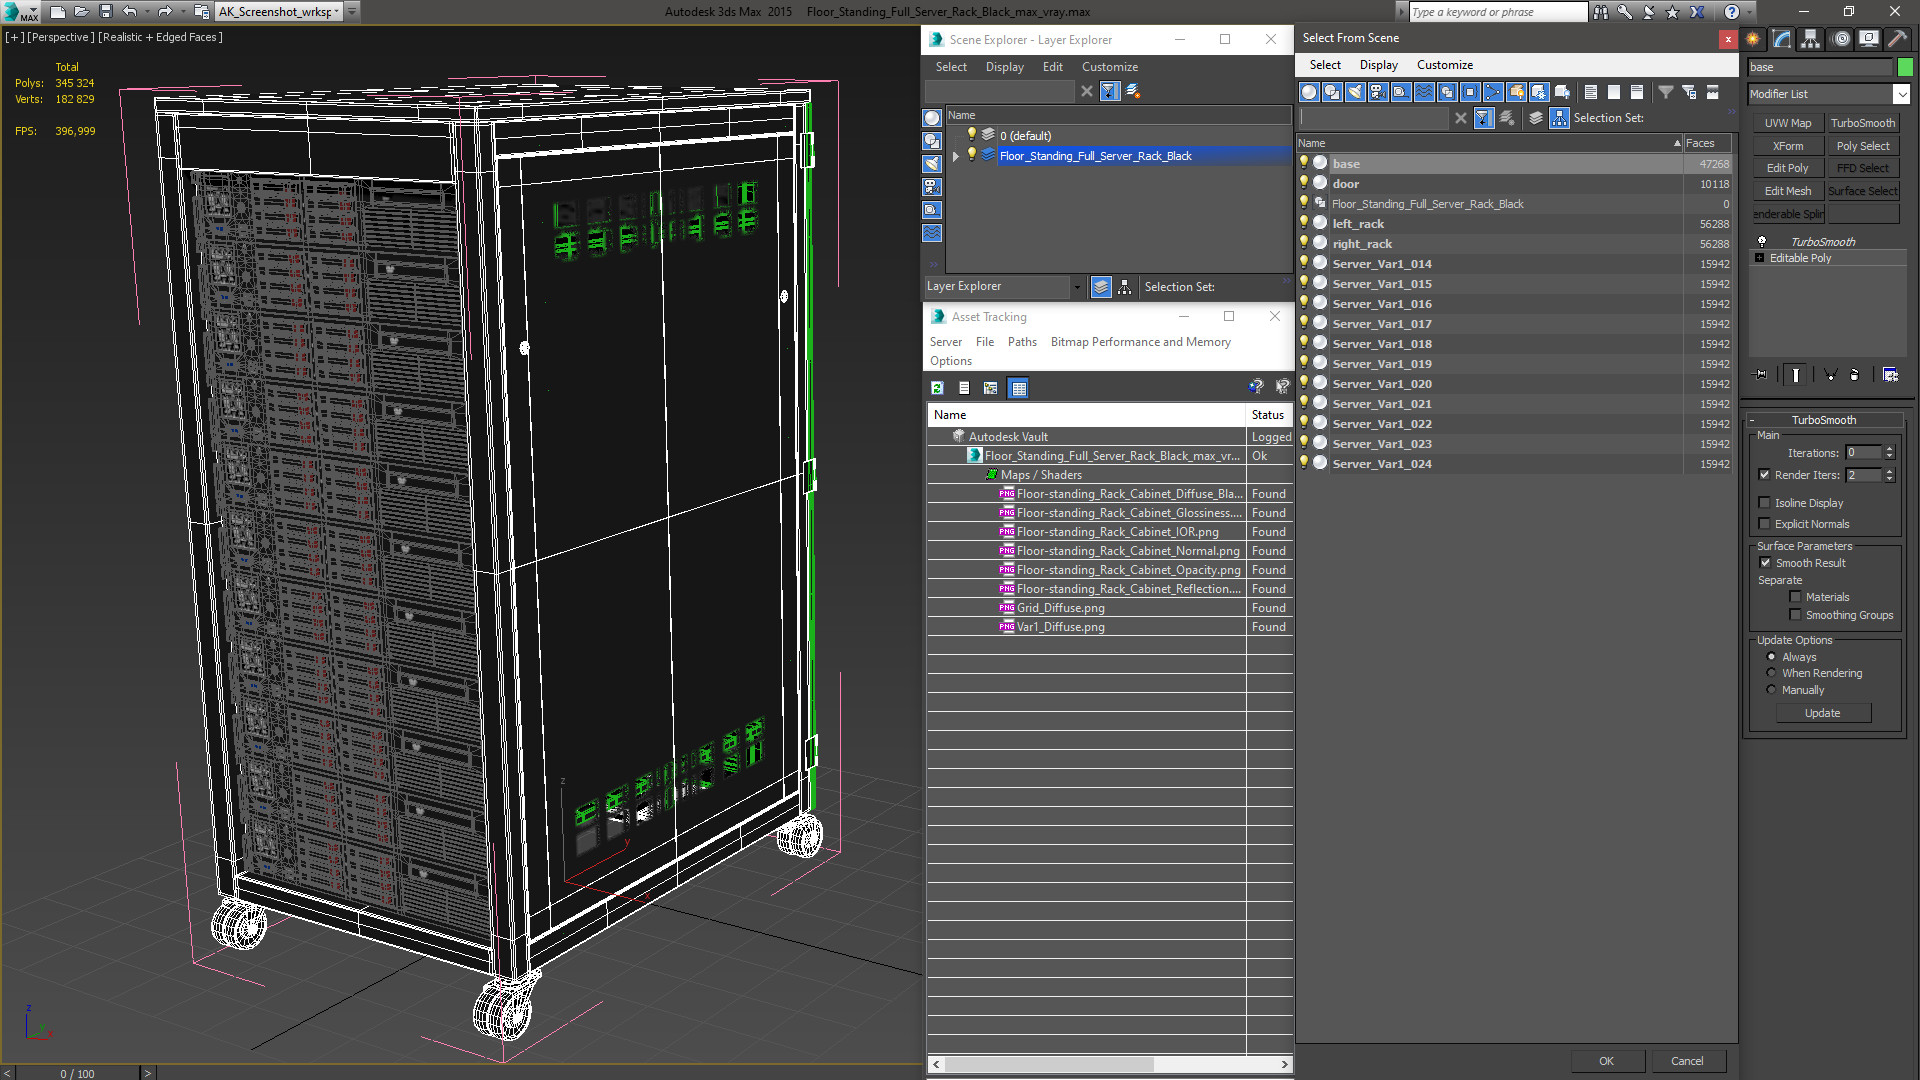The height and width of the screenshot is (1080, 1920).
Task: Click Table View icon in Asset Tracking
Action: pos(1019,388)
